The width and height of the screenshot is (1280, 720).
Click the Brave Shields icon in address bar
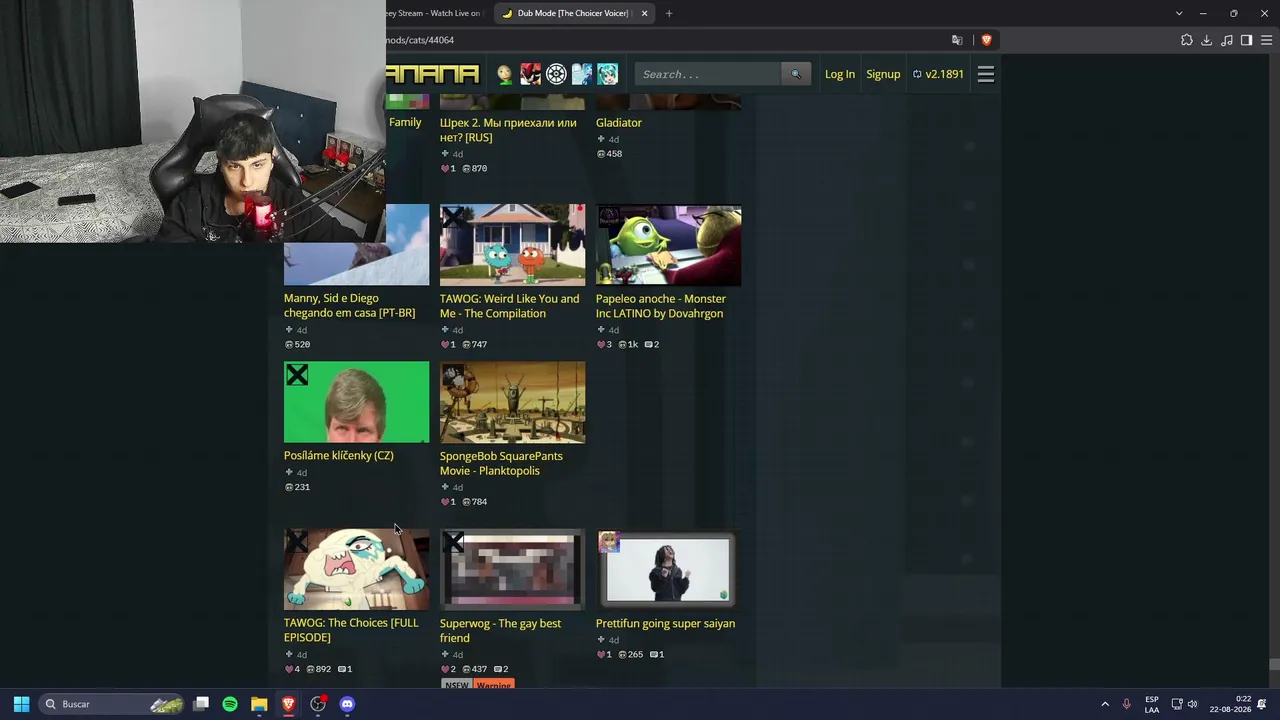click(986, 40)
